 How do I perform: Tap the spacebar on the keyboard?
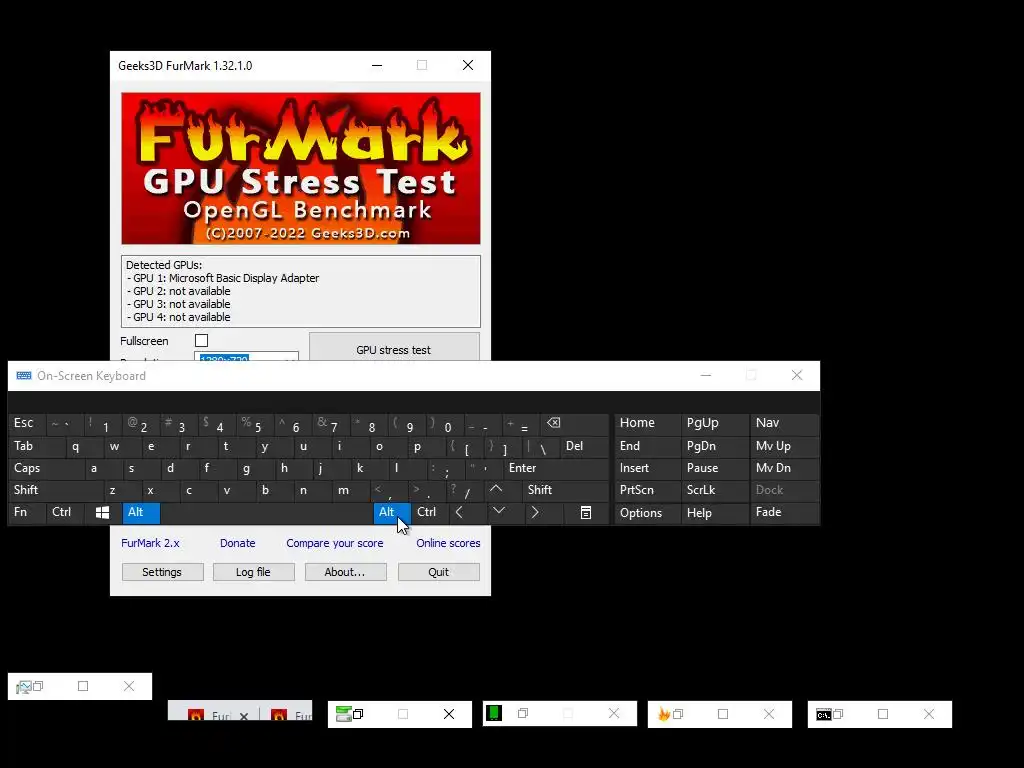(x=266, y=513)
